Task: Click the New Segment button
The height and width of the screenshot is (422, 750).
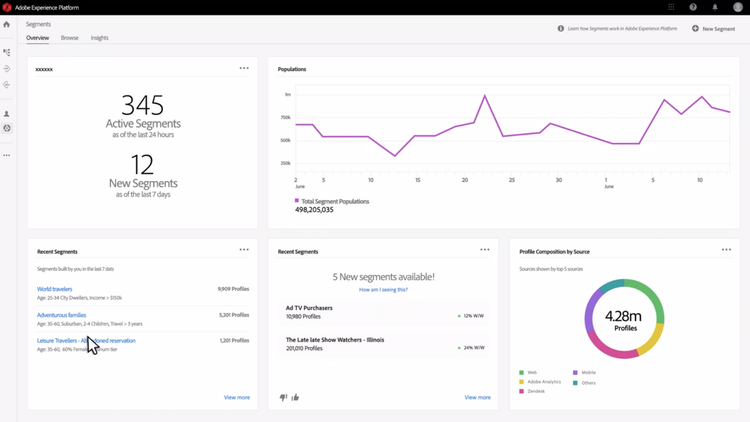Action: click(714, 29)
